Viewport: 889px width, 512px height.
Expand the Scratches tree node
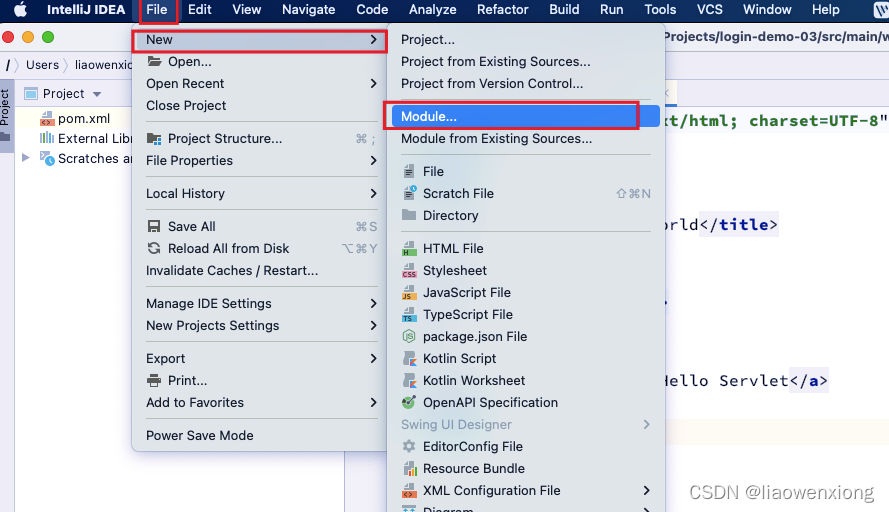pos(26,158)
